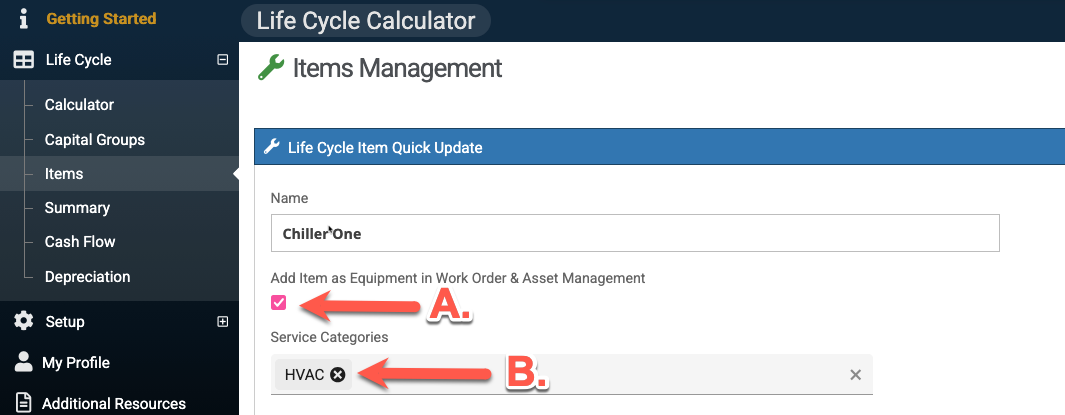Click the wrench icon in Quick Update header
The height and width of the screenshot is (415, 1065).
point(271,147)
